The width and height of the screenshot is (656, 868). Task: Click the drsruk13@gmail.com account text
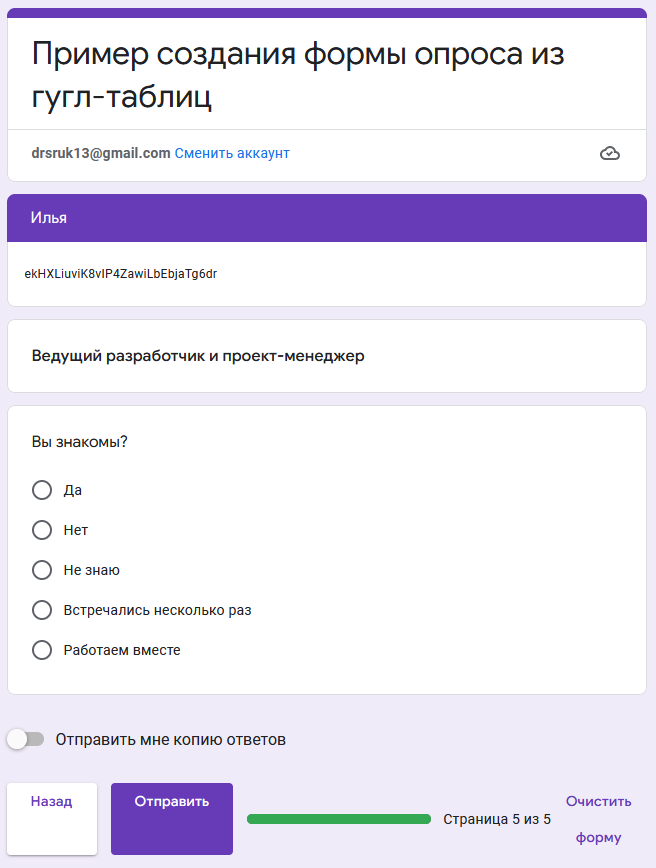pos(101,153)
